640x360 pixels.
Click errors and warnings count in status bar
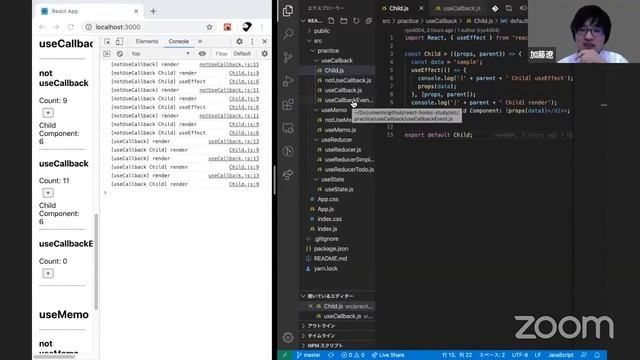[353, 355]
